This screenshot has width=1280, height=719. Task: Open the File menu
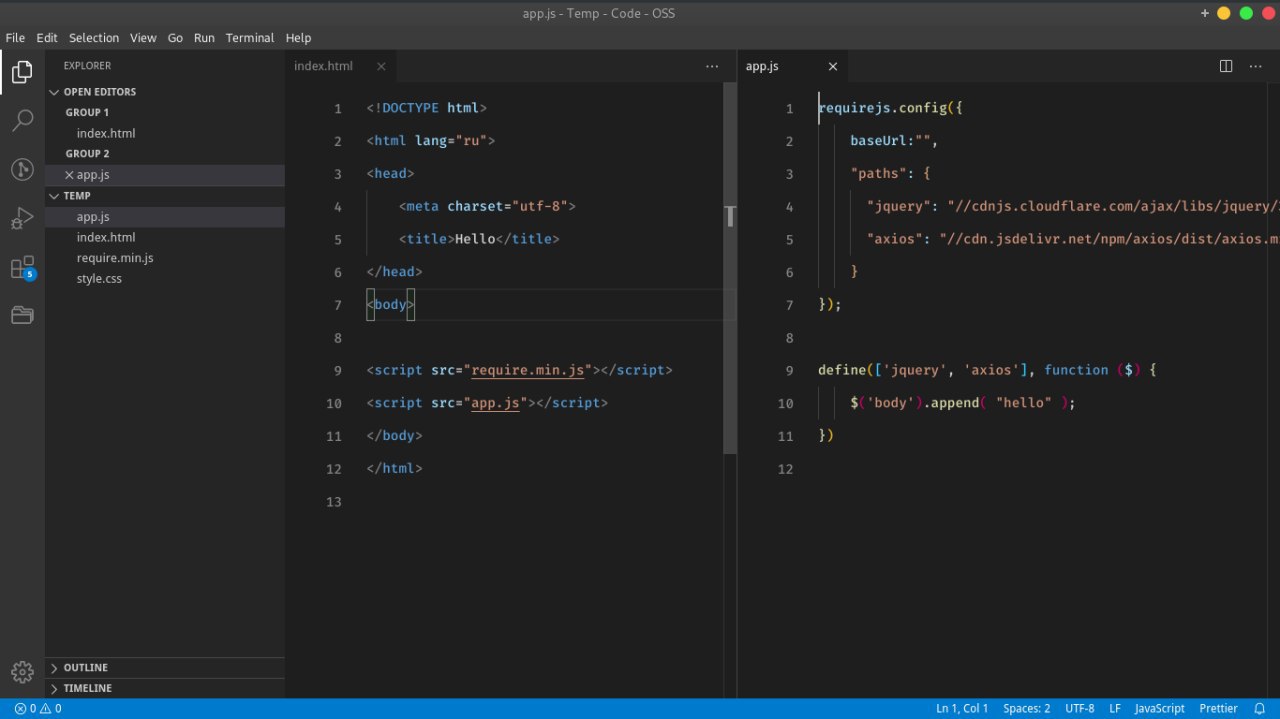(15, 38)
